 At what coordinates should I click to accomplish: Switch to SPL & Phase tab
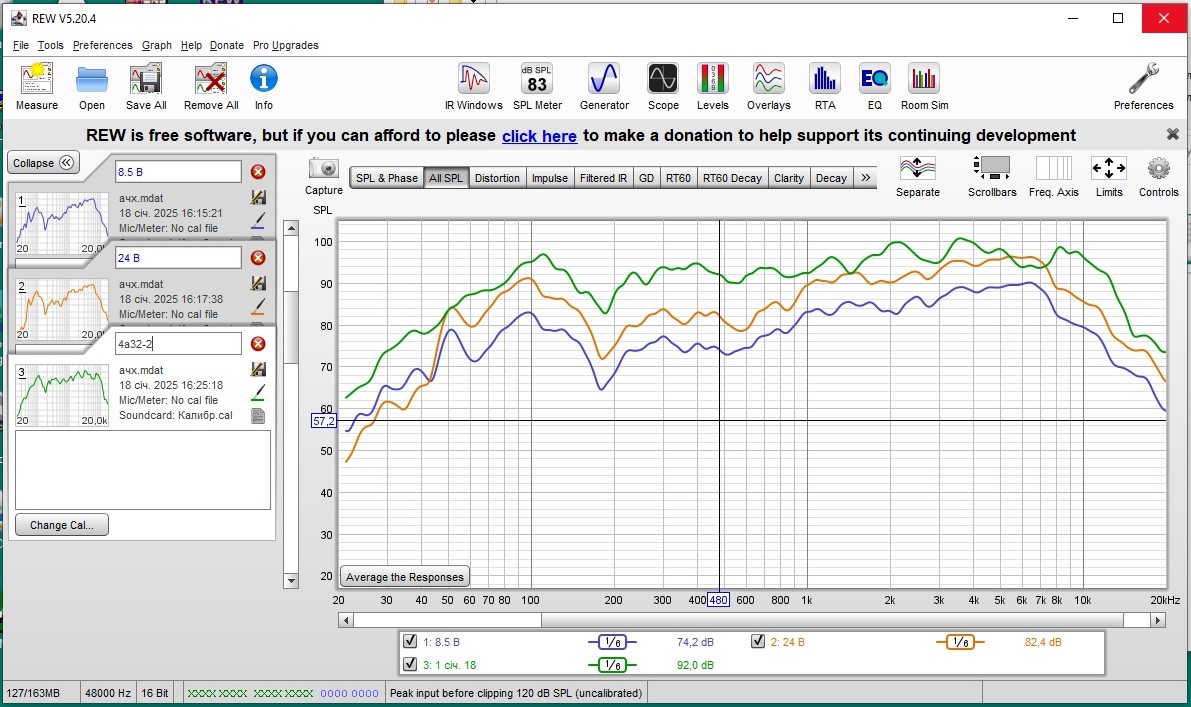[387, 178]
